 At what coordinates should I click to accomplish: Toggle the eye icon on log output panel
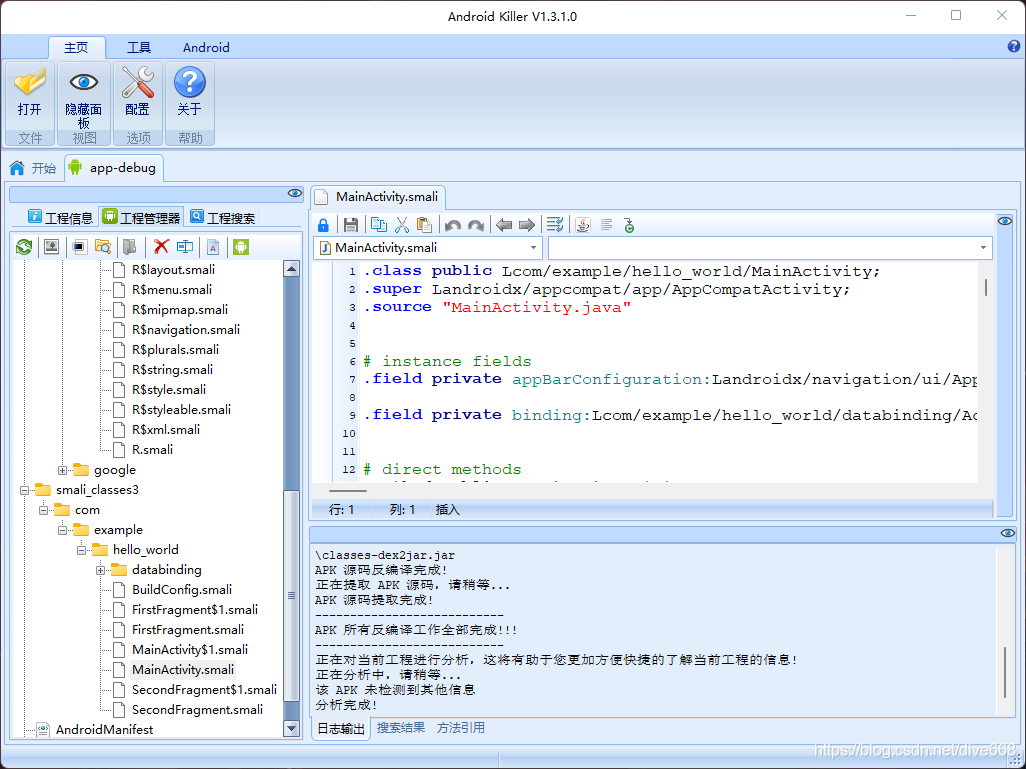click(1008, 533)
